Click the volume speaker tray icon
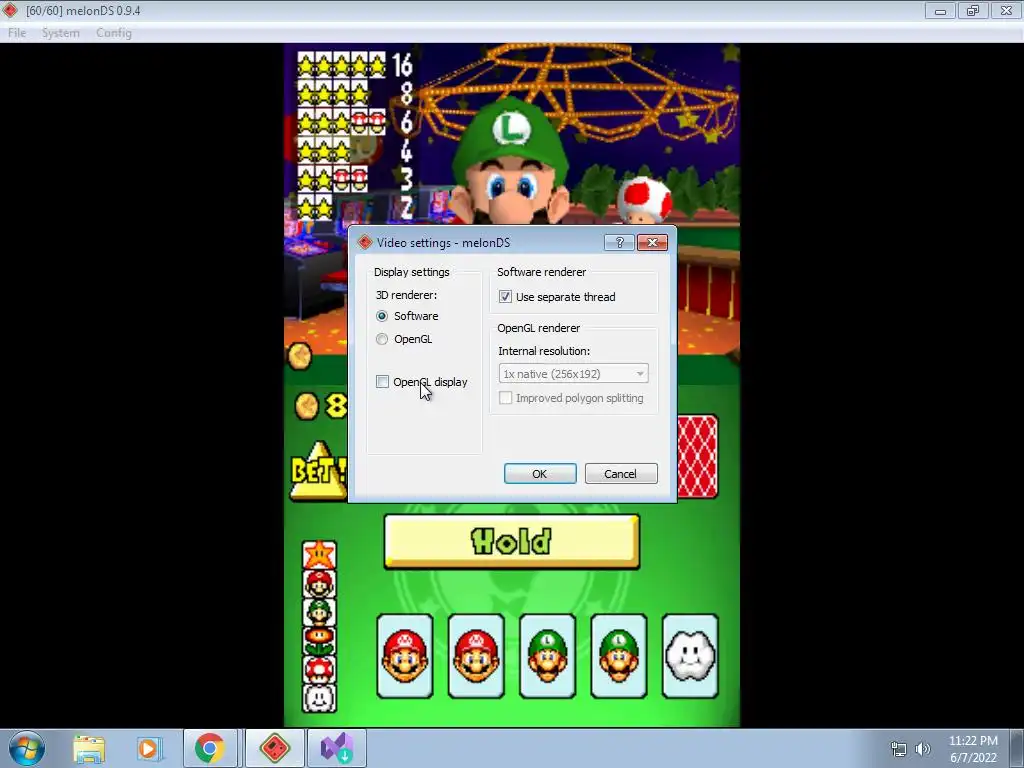The height and width of the screenshot is (768, 1024). (x=923, y=749)
